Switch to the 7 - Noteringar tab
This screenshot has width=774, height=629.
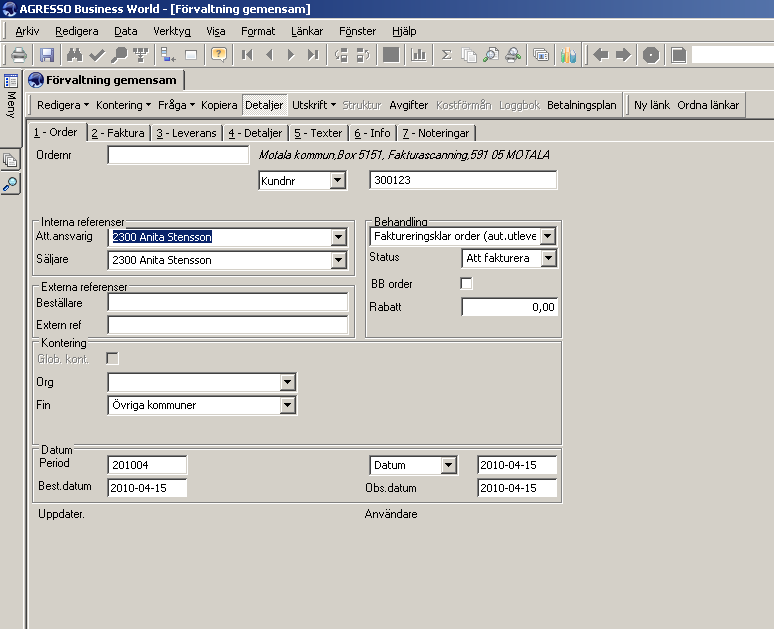435,133
